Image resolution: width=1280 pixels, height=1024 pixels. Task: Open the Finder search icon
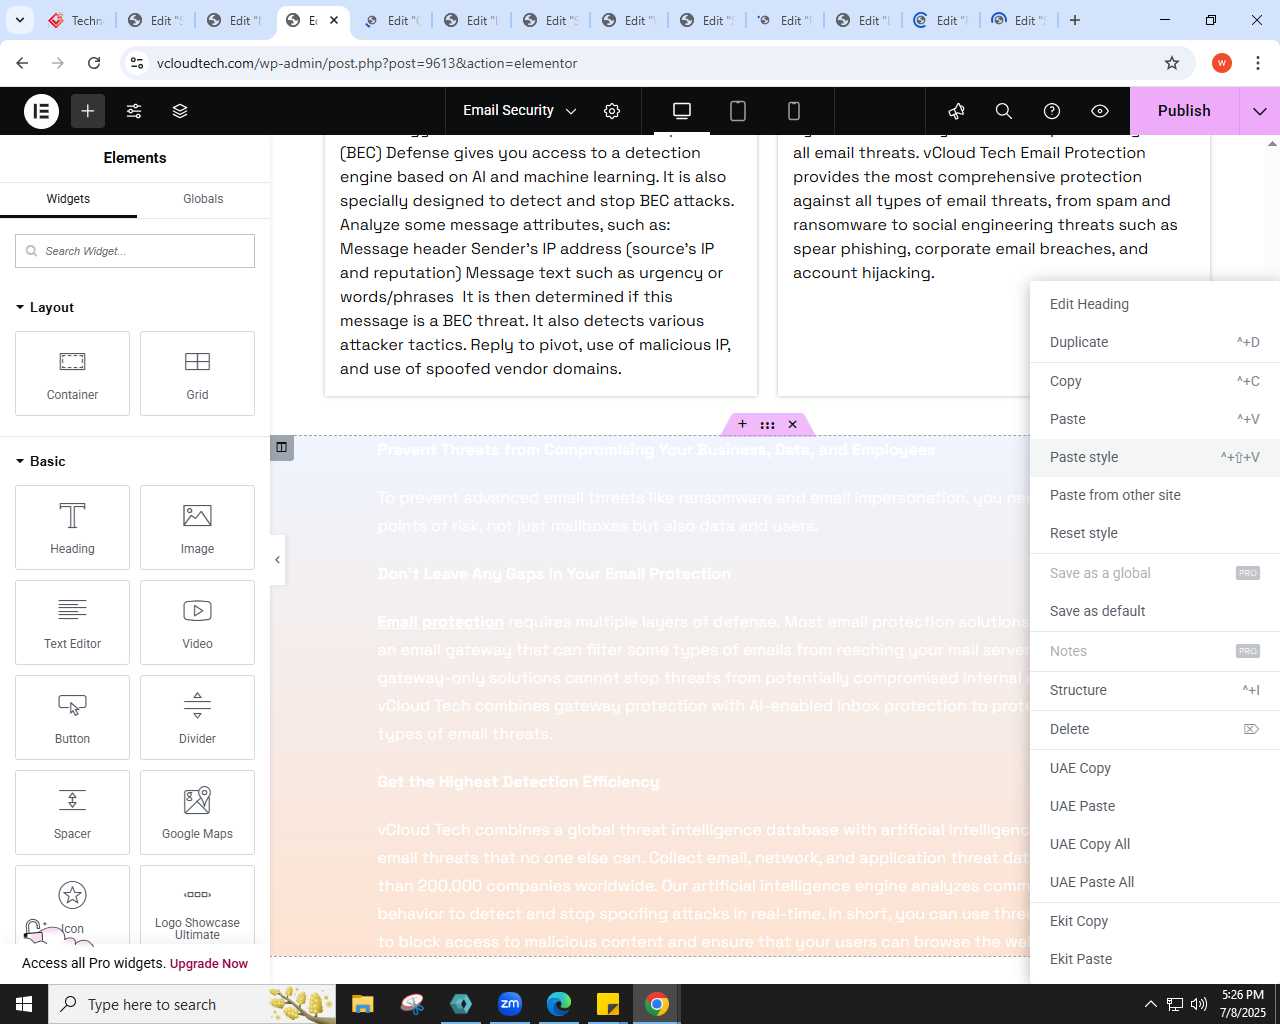[x=1004, y=111]
